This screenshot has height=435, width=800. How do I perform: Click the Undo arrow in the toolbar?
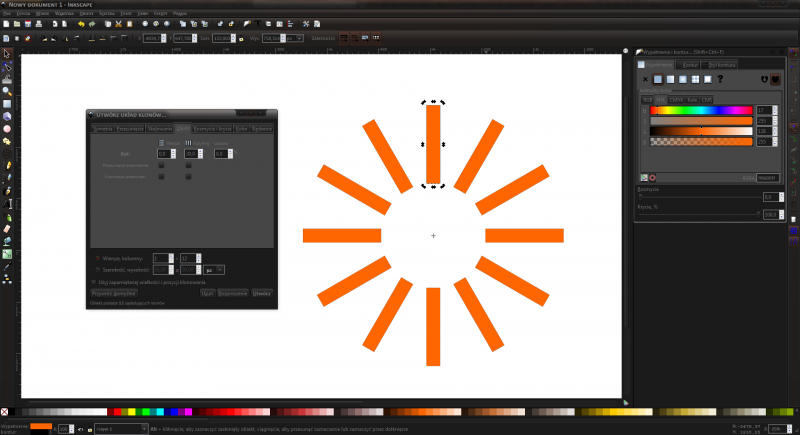tap(81, 23)
